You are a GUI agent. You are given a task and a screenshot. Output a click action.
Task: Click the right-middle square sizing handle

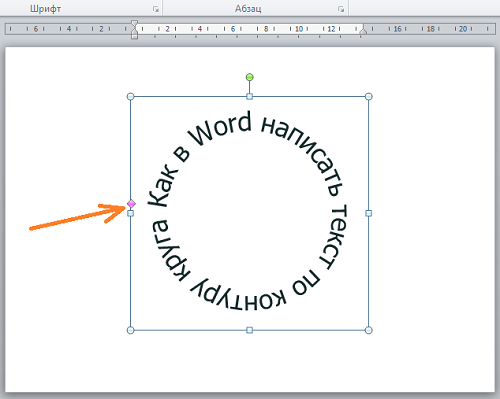point(368,213)
